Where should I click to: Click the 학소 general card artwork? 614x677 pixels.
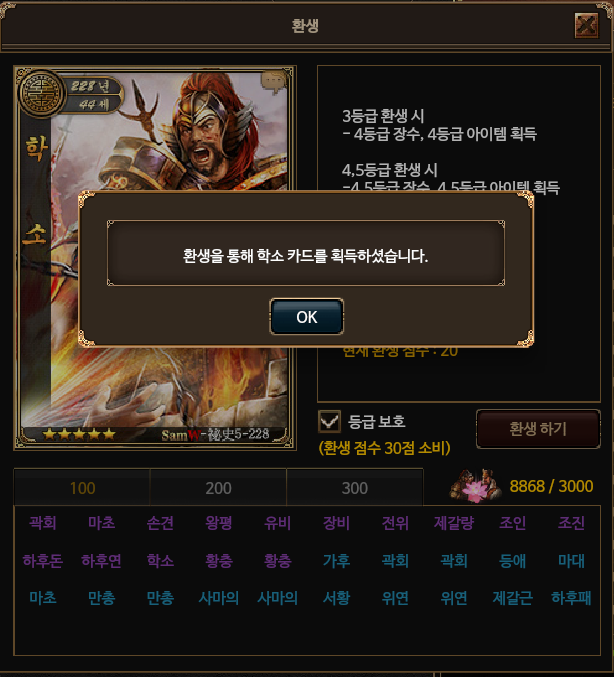tap(155, 258)
